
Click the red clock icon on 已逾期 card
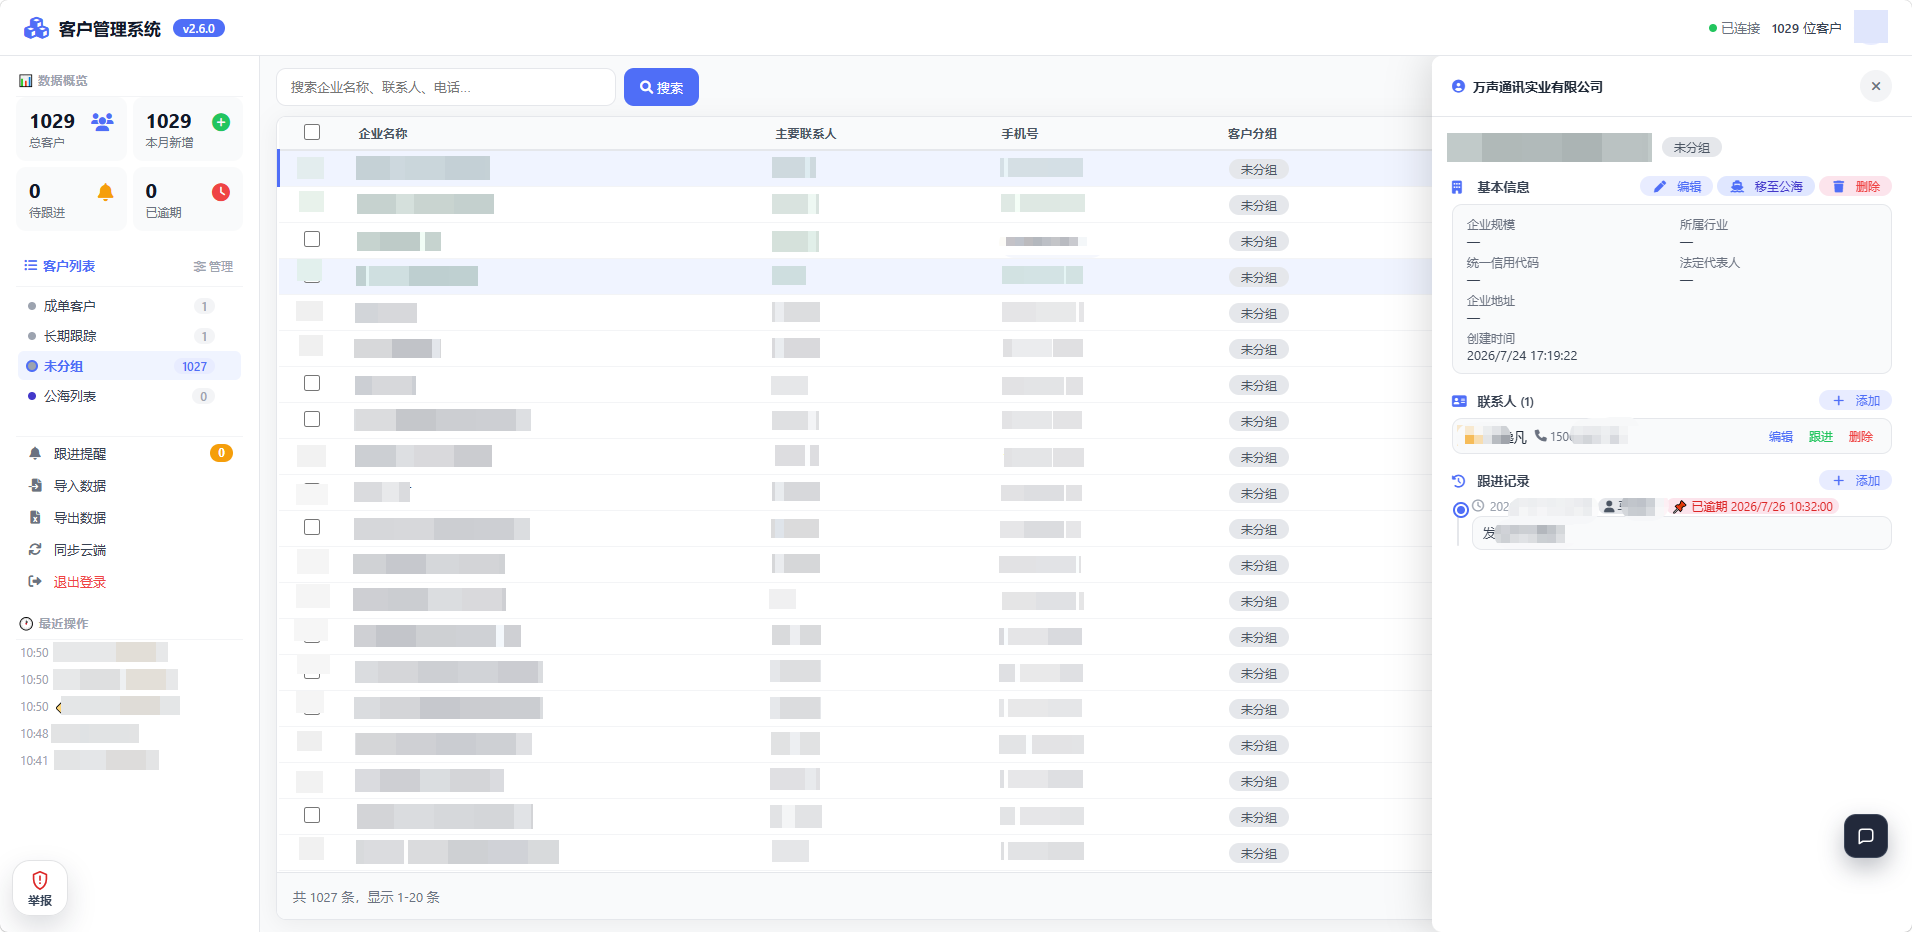(221, 192)
